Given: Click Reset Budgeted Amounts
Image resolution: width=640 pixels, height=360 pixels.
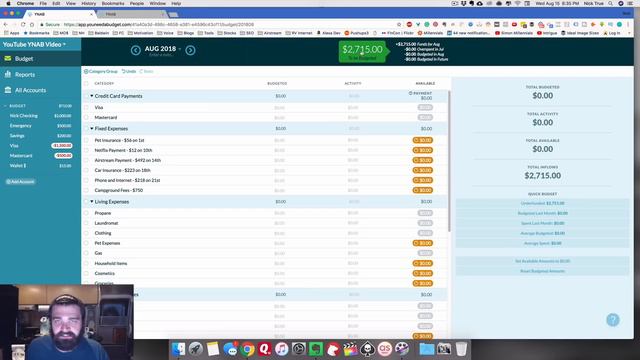Looking at the screenshot, I should point(542,271).
